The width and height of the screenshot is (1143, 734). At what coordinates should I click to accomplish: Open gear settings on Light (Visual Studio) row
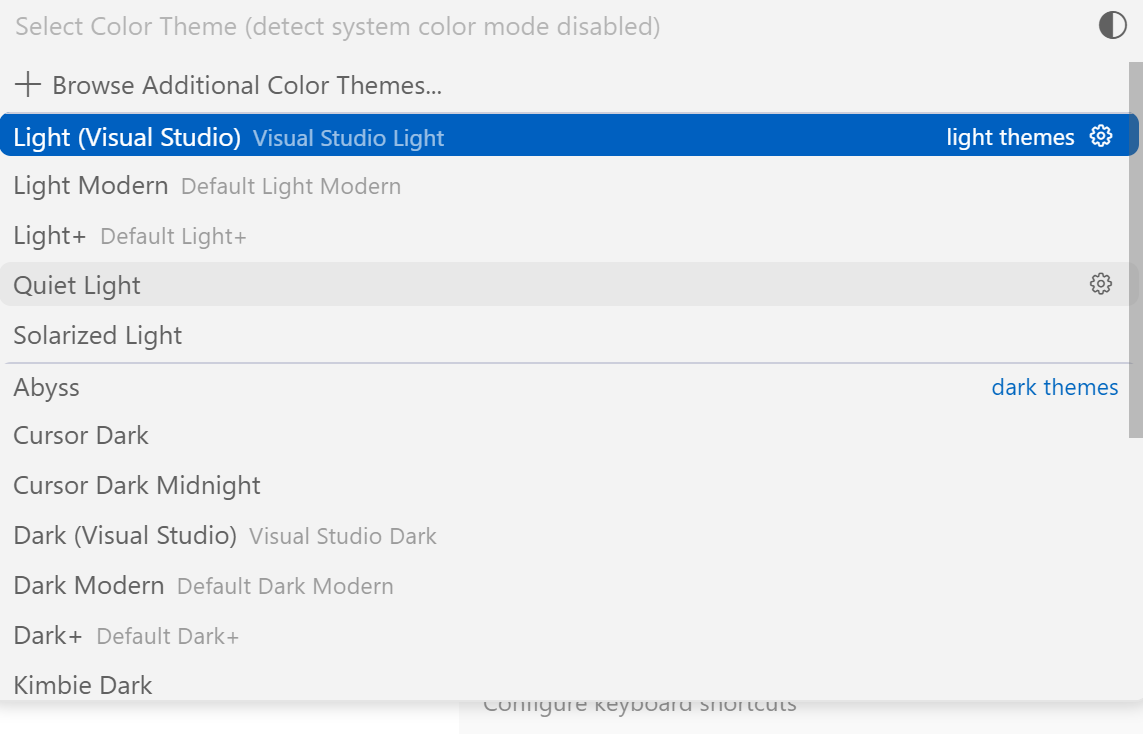click(x=1101, y=136)
